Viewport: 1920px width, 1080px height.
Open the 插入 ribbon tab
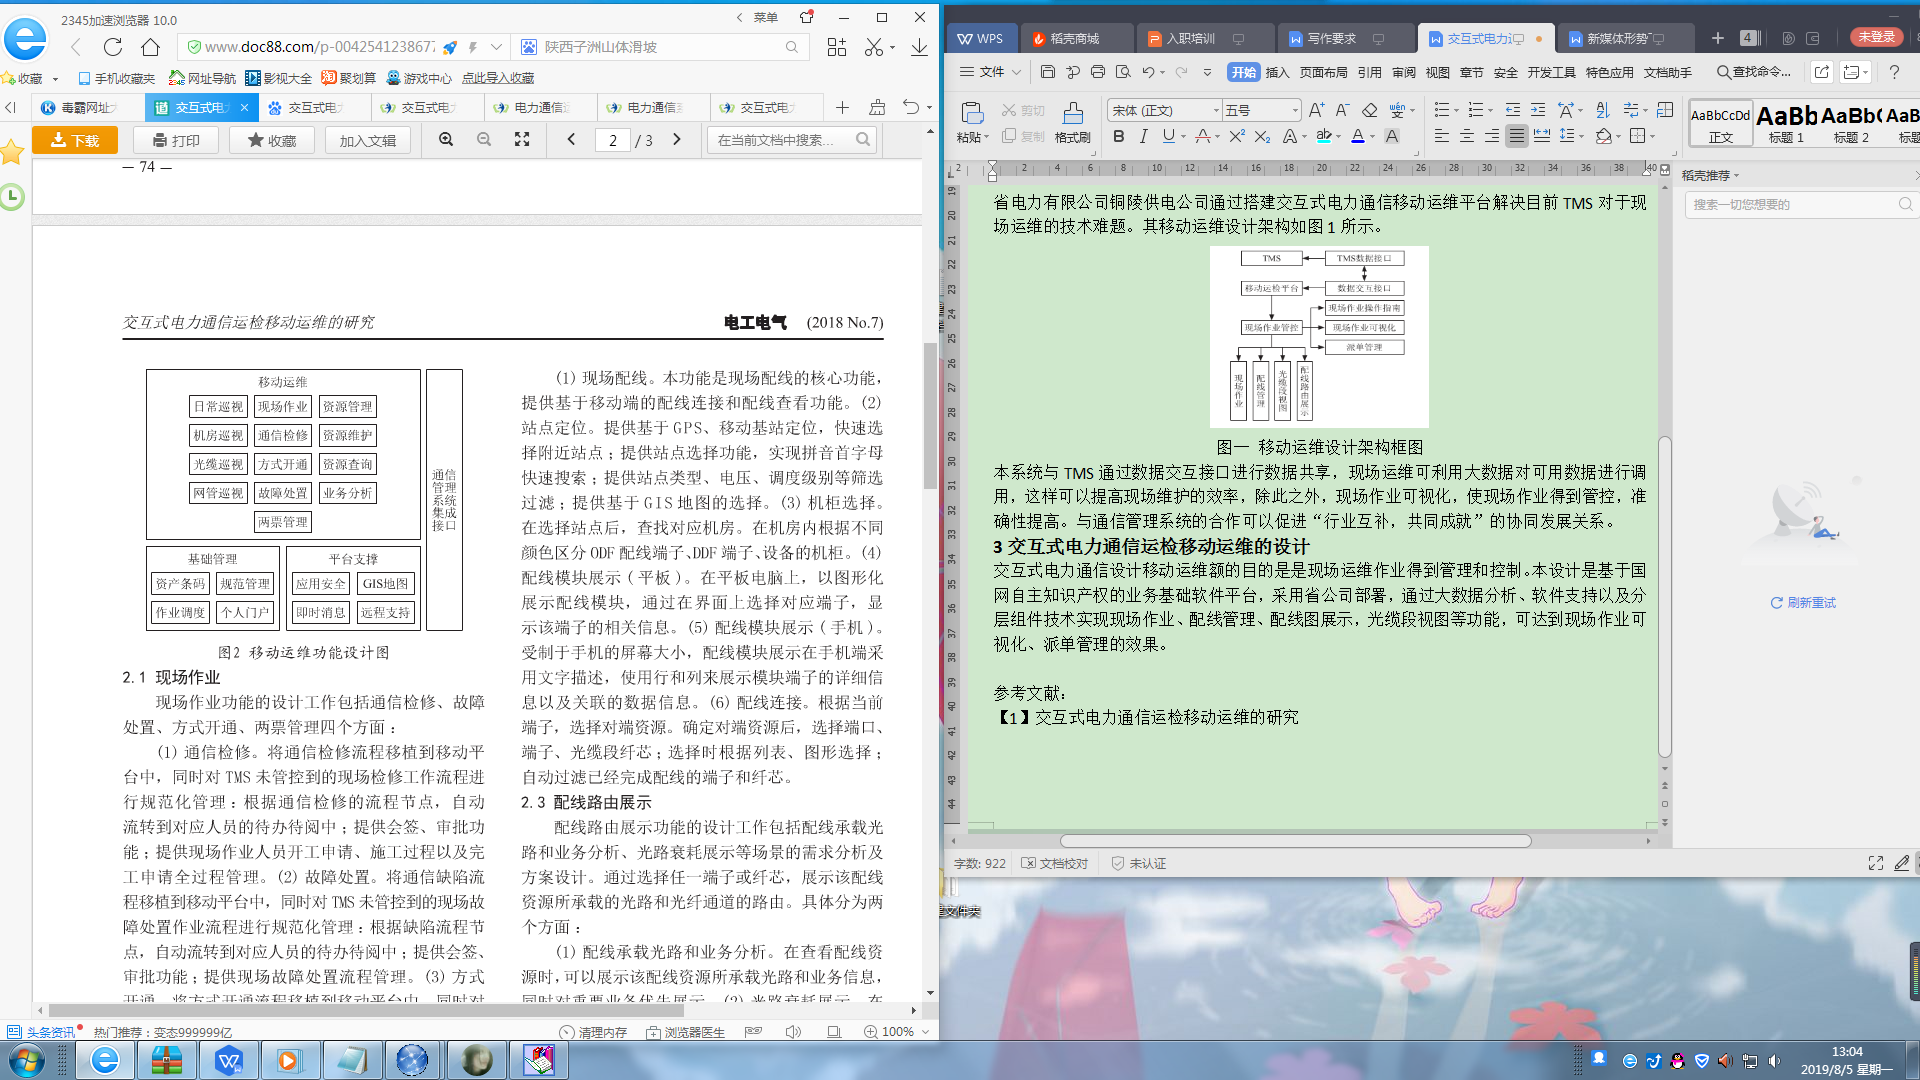click(1277, 72)
